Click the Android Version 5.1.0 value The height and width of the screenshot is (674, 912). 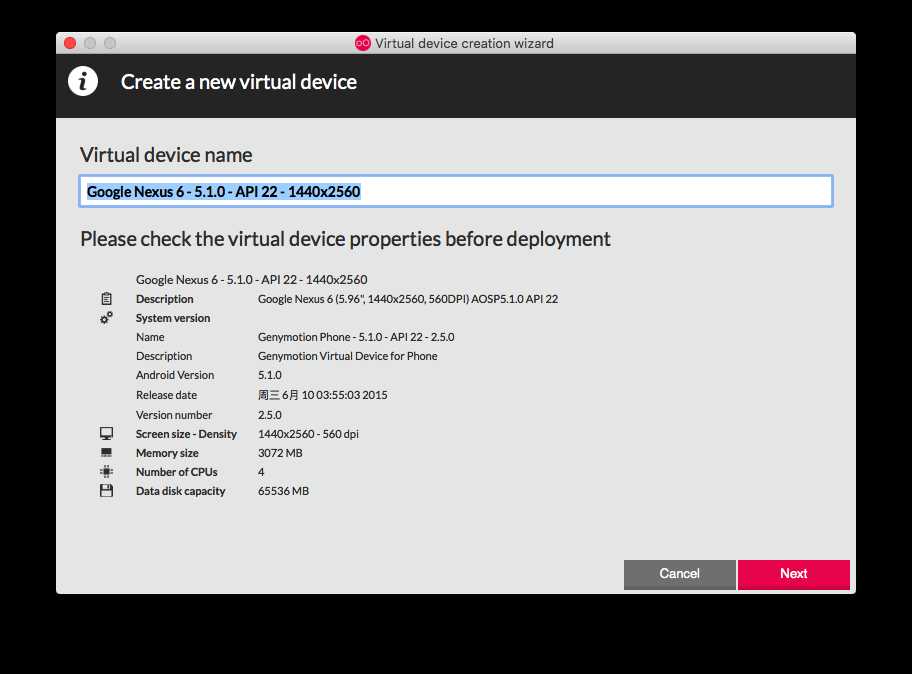point(270,375)
